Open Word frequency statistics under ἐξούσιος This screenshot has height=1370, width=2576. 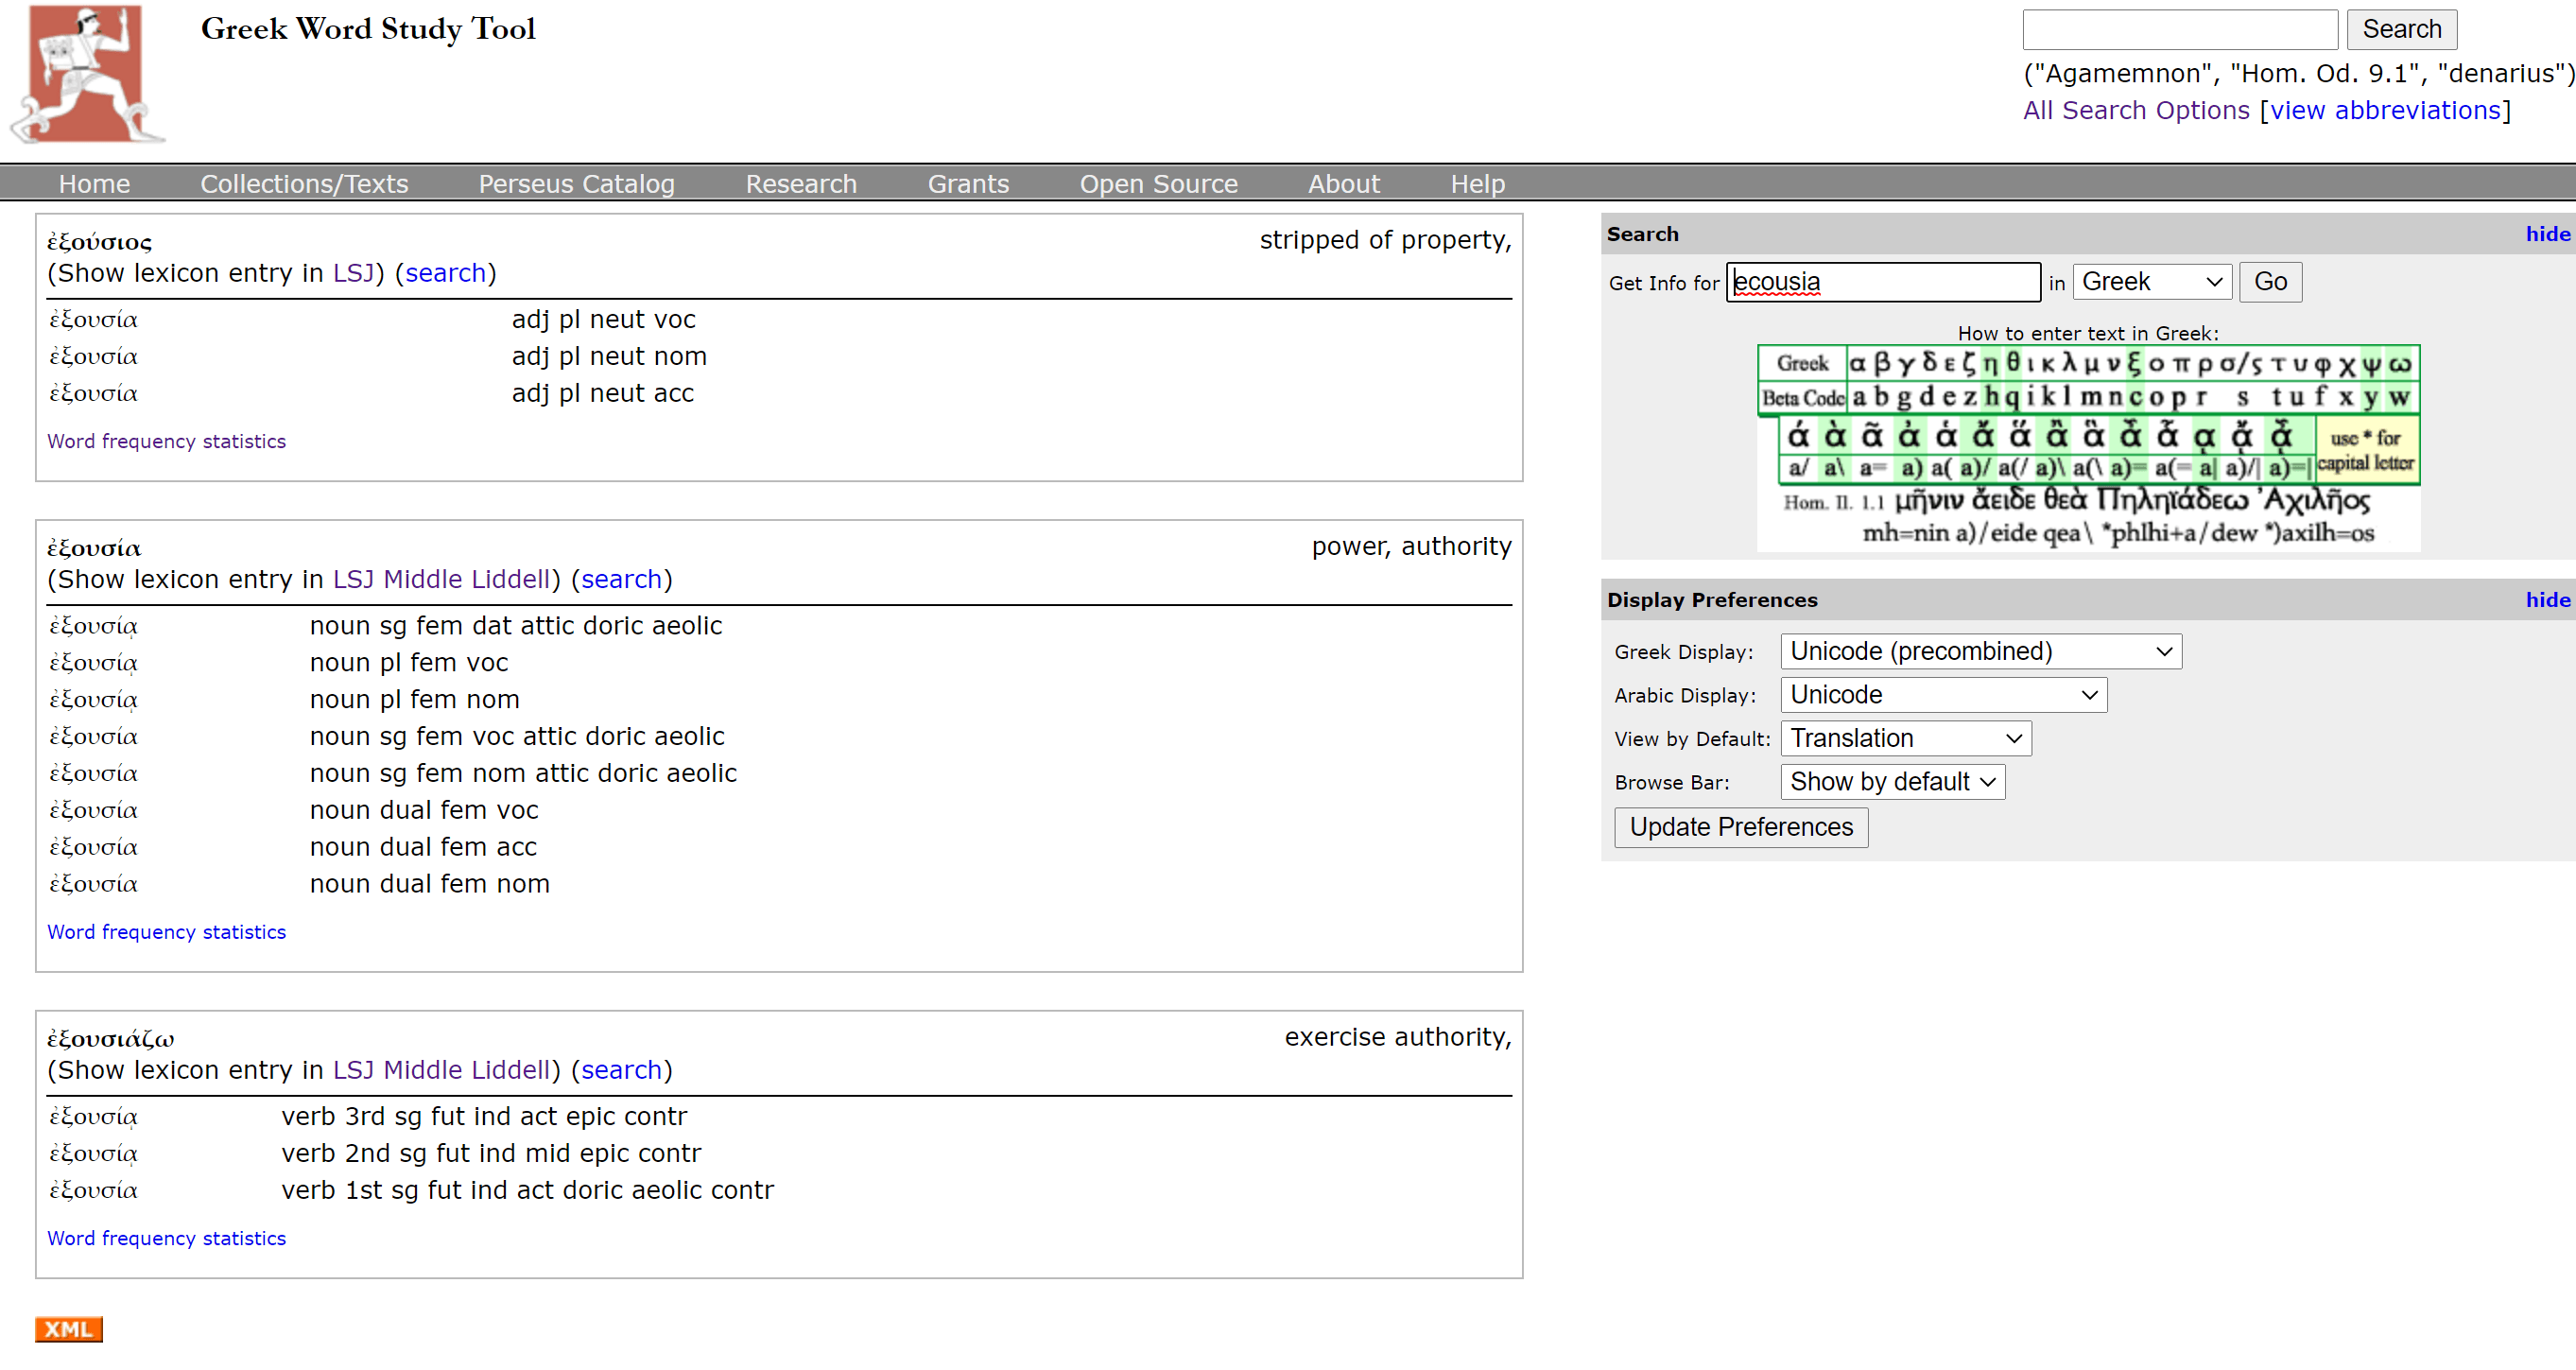166,441
